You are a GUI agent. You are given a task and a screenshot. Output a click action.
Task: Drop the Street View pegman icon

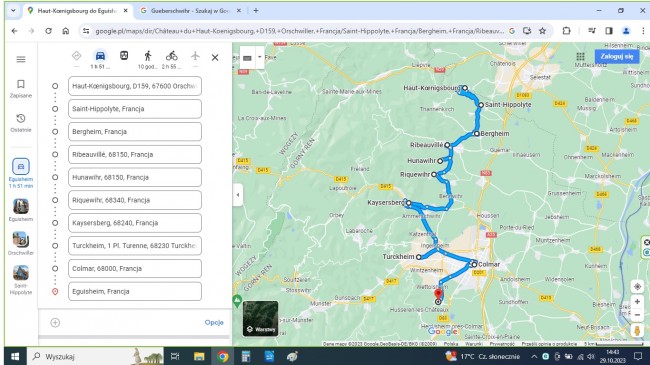(x=637, y=331)
